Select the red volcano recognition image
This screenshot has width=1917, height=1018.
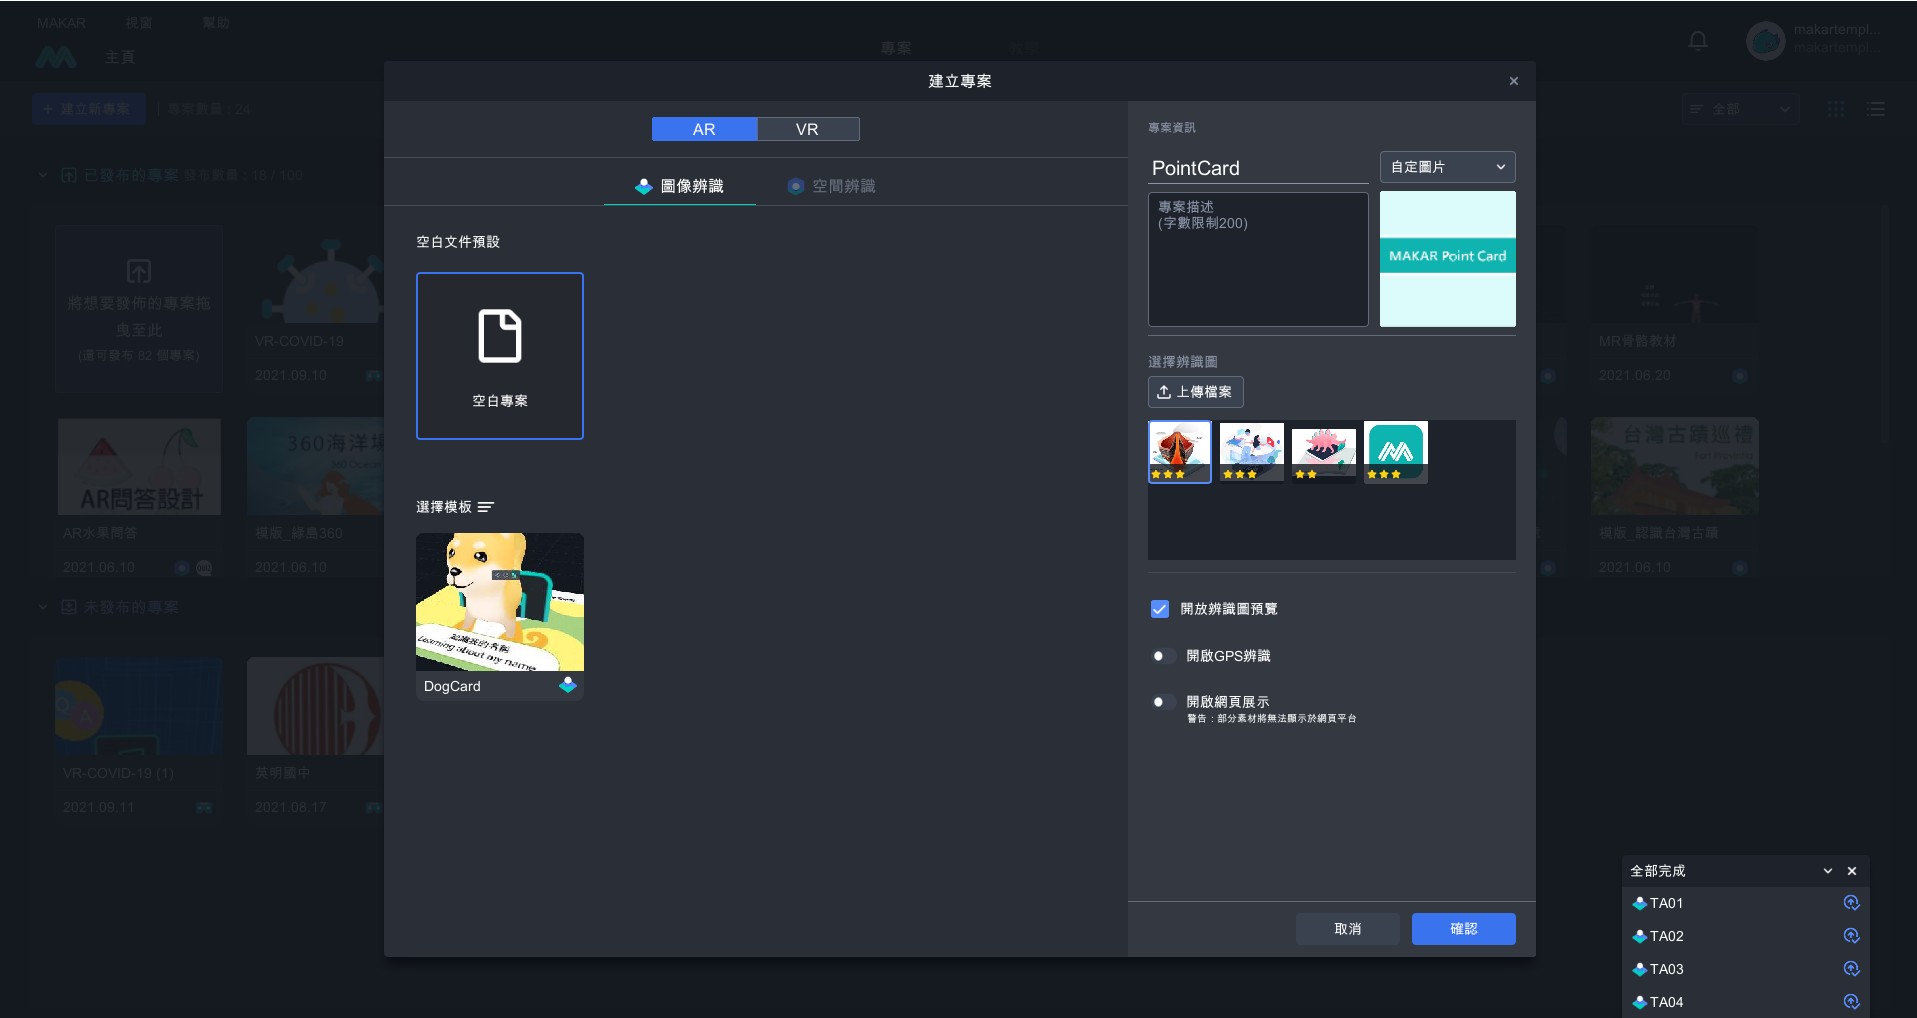1180,452
